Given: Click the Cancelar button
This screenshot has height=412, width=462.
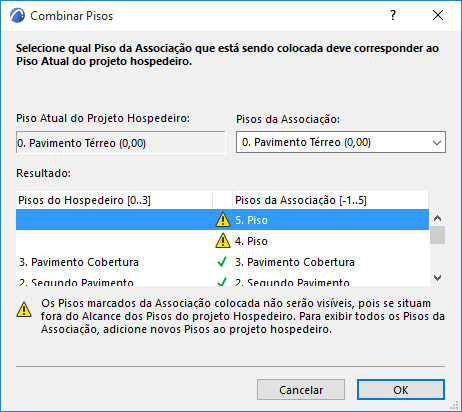Looking at the screenshot, I should [x=301, y=389].
